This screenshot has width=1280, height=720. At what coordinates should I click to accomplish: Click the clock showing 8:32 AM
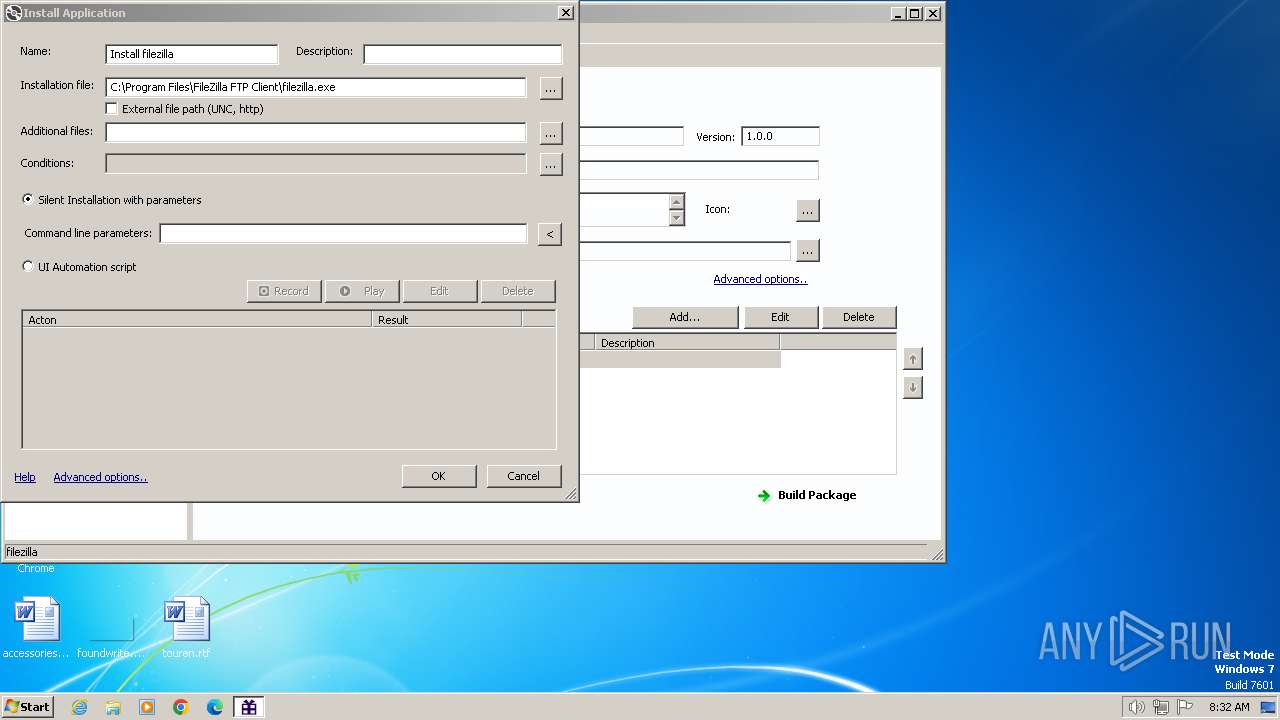1229,707
